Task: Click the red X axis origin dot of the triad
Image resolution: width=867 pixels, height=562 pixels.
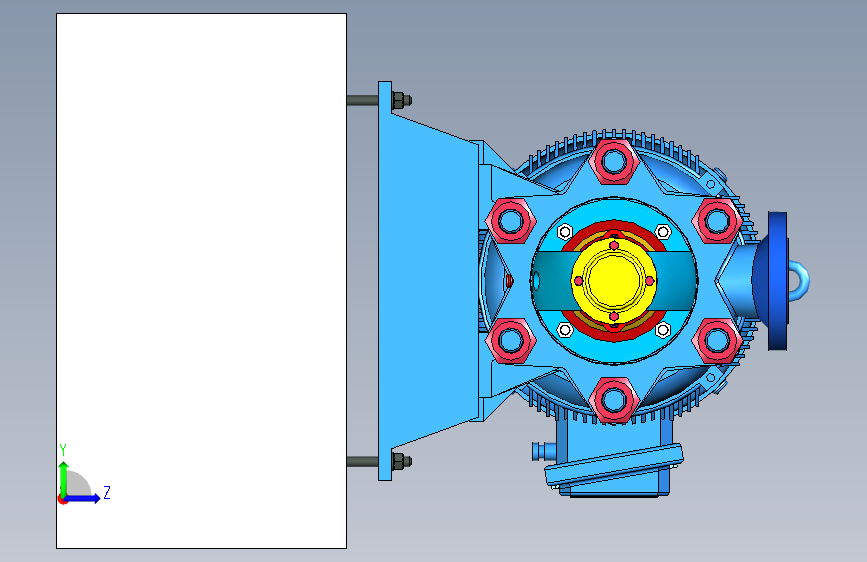Action: click(x=62, y=499)
